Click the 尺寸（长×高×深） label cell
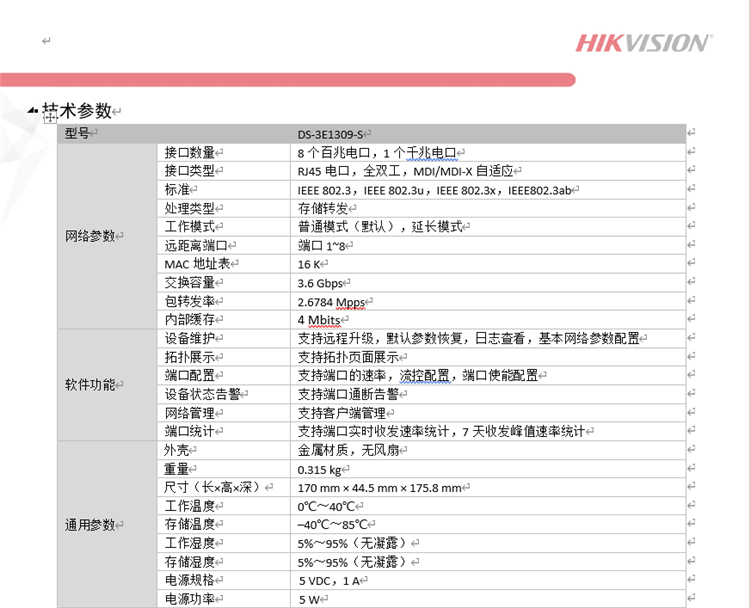 coord(223,487)
